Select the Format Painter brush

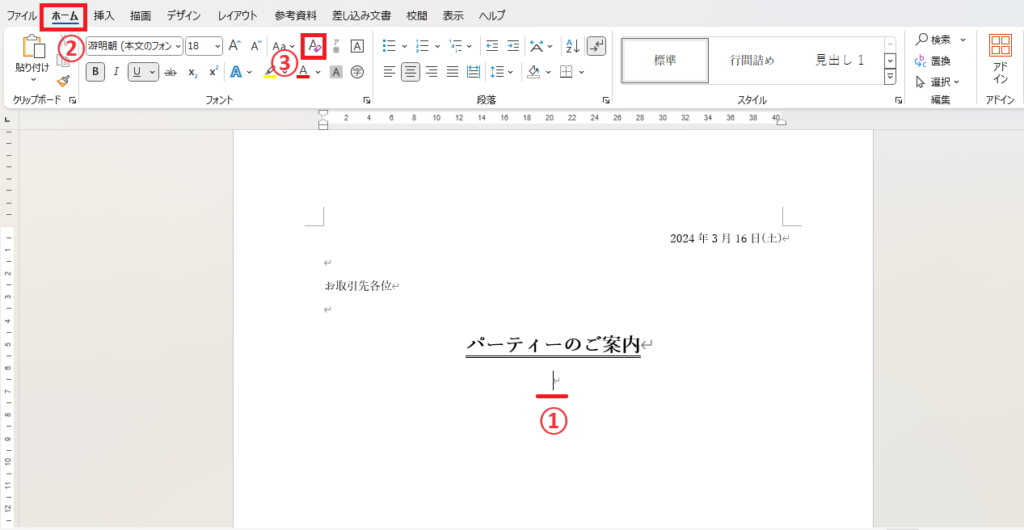63,81
